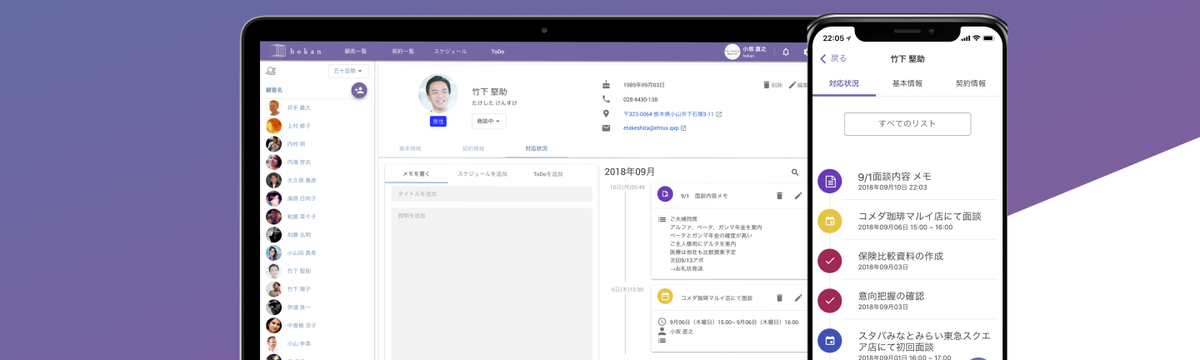This screenshot has width=1200, height=360.
Task: Select customer 小山田 真希
Action: 290,252
